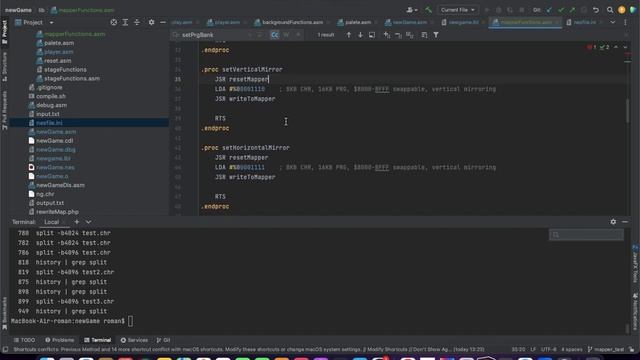The width and height of the screenshot is (640, 360).
Task: Open terminal session options chevron
Action: [89, 222]
